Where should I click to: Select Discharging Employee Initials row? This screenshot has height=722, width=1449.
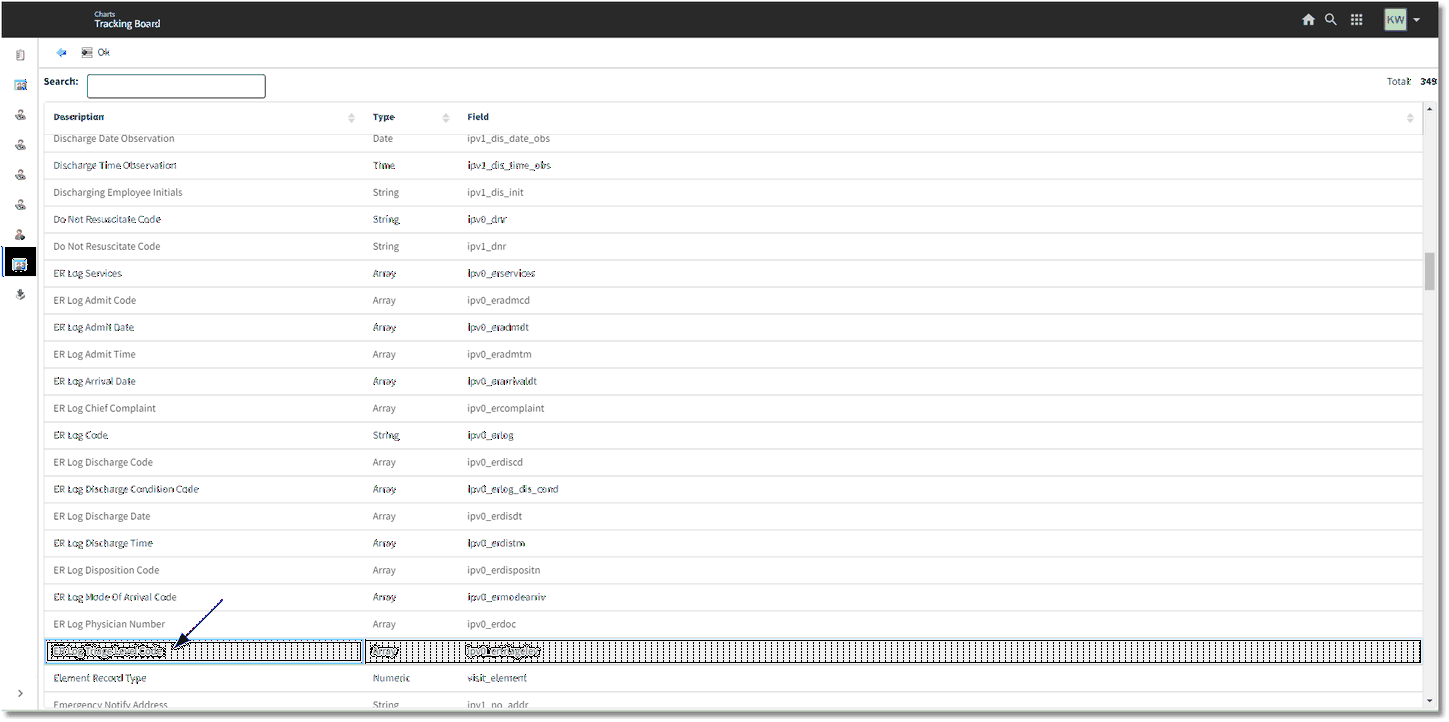coord(733,193)
